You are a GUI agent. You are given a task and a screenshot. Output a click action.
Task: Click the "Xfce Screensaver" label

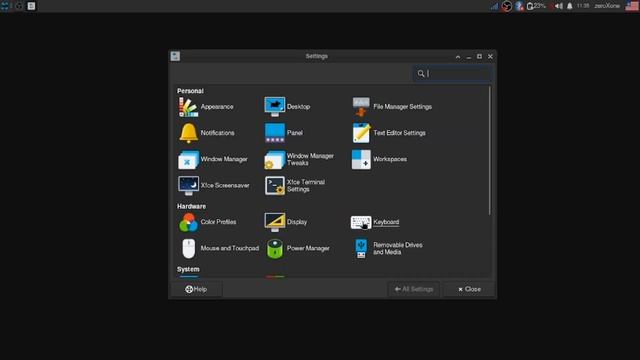[225, 185]
